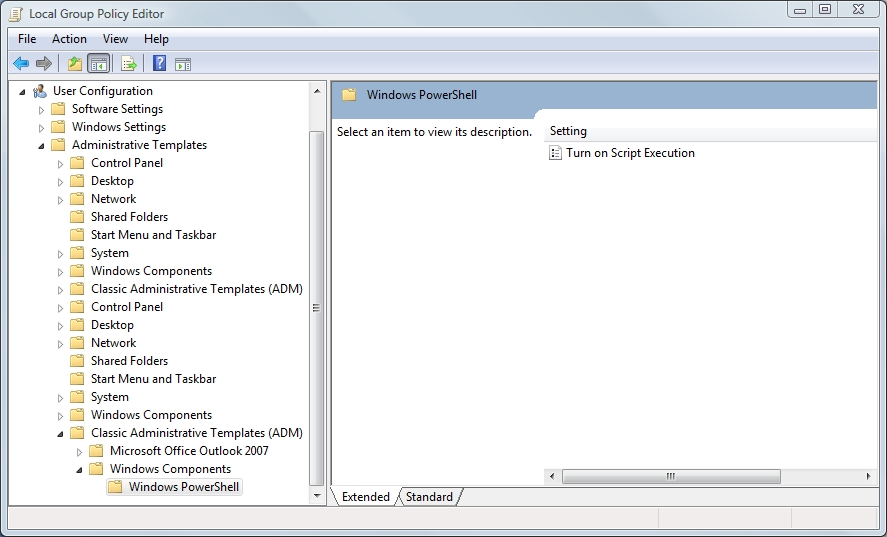Screen dimensions: 887x537
Task: Click the Setting column header
Action: 568,131
